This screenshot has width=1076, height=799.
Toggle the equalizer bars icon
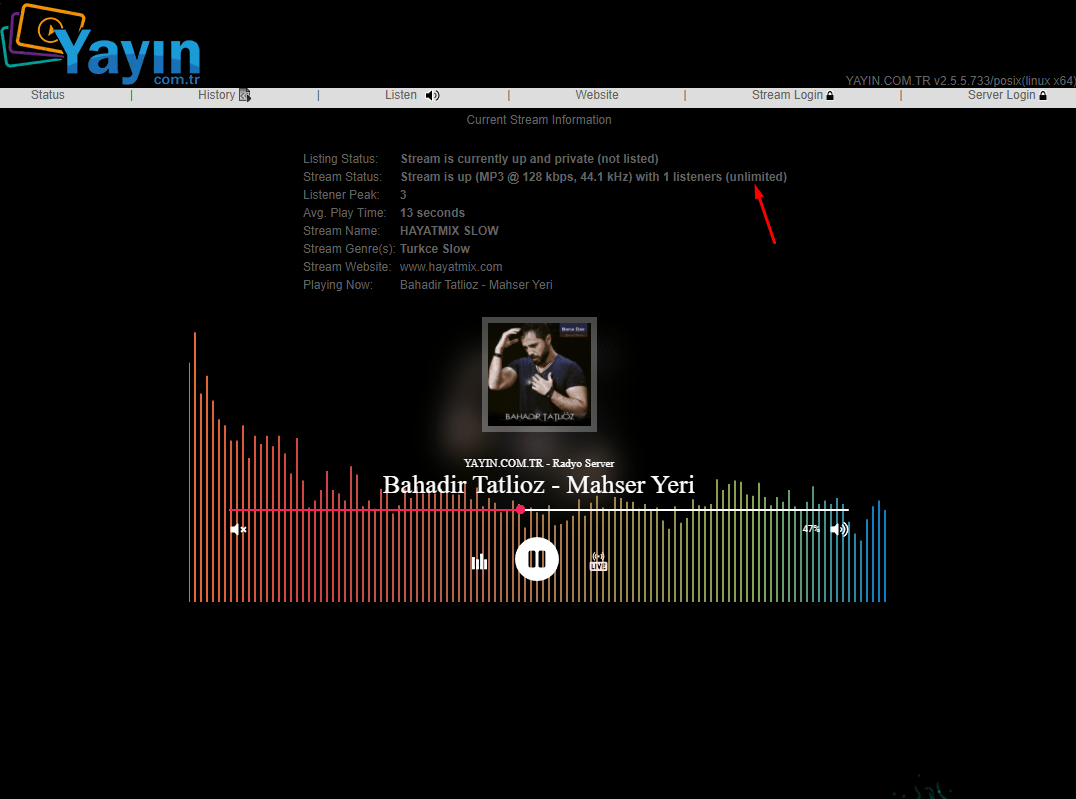click(x=479, y=562)
